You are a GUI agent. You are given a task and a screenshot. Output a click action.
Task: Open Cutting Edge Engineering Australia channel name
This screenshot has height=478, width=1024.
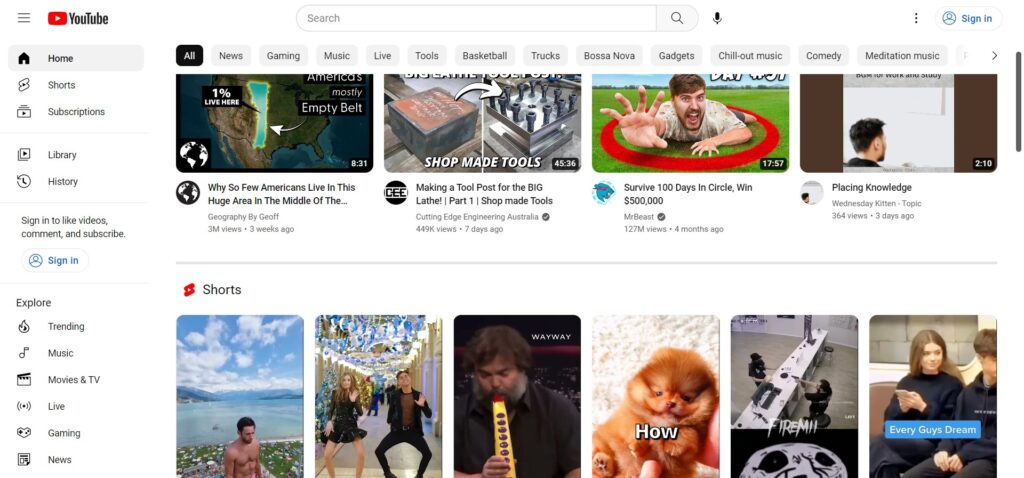477,217
